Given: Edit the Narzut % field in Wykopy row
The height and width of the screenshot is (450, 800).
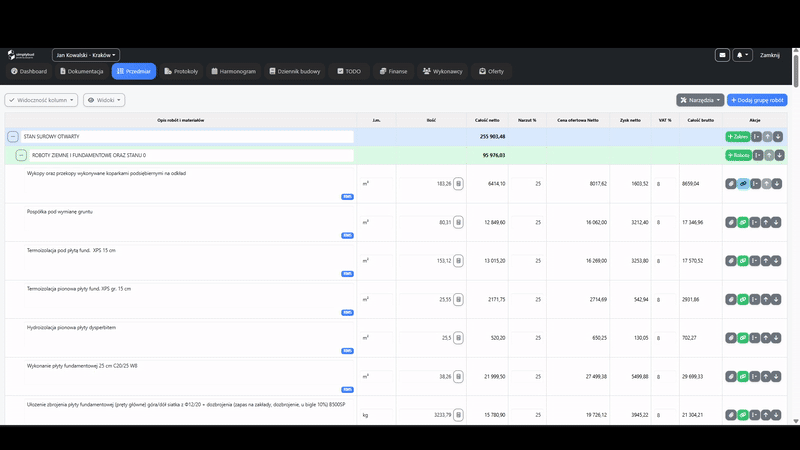Looking at the screenshot, I should coord(527,184).
